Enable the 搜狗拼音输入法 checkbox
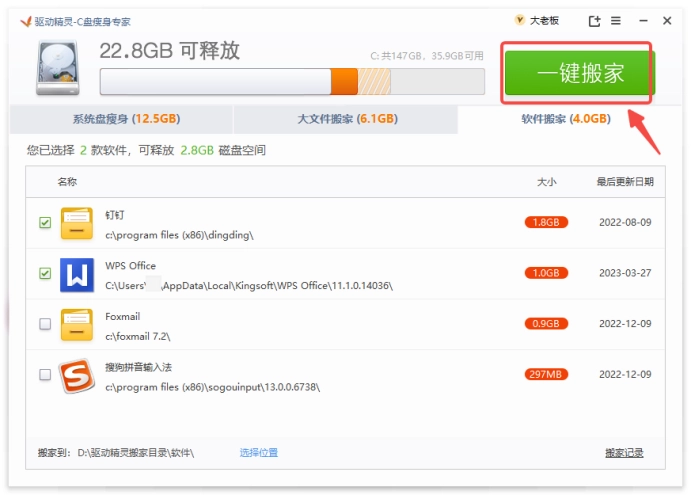Image resolution: width=692 pixels, height=495 pixels. click(45, 375)
